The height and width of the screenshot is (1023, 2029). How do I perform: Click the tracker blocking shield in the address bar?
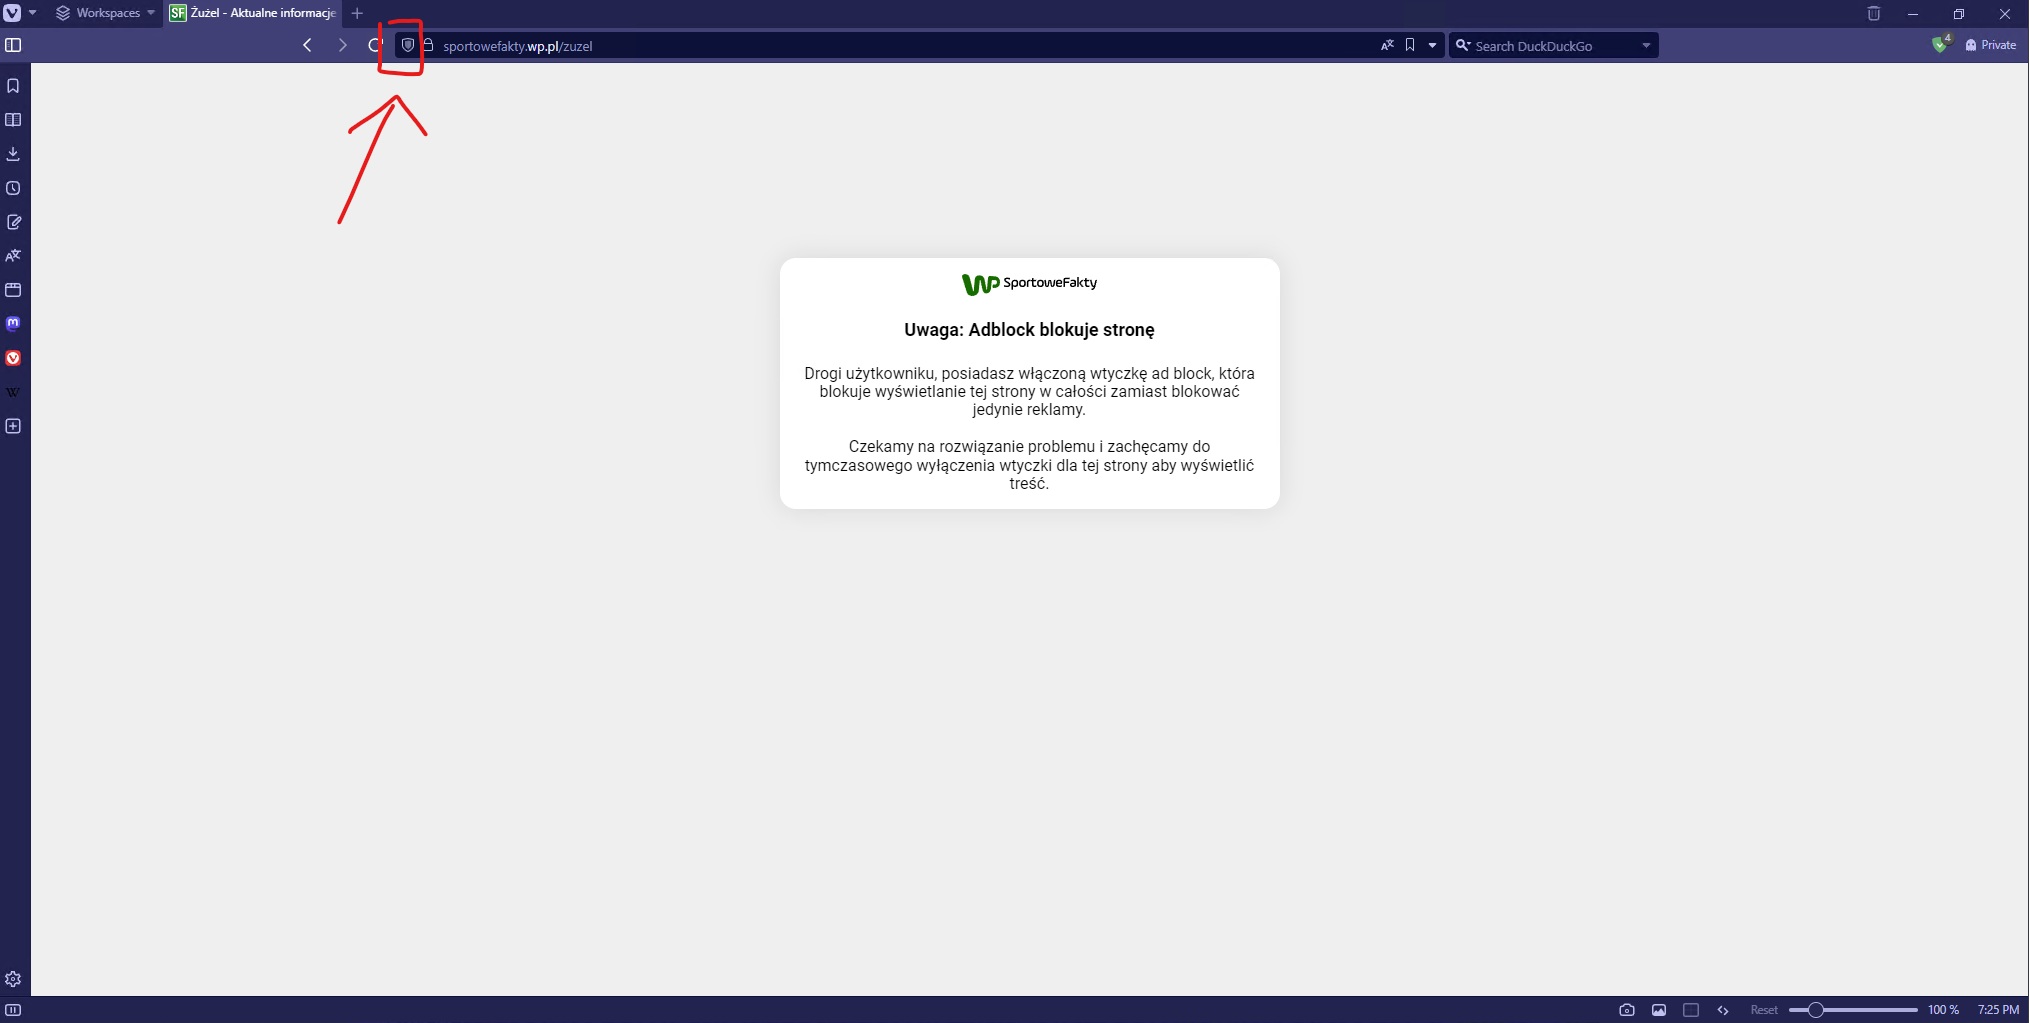(x=408, y=45)
